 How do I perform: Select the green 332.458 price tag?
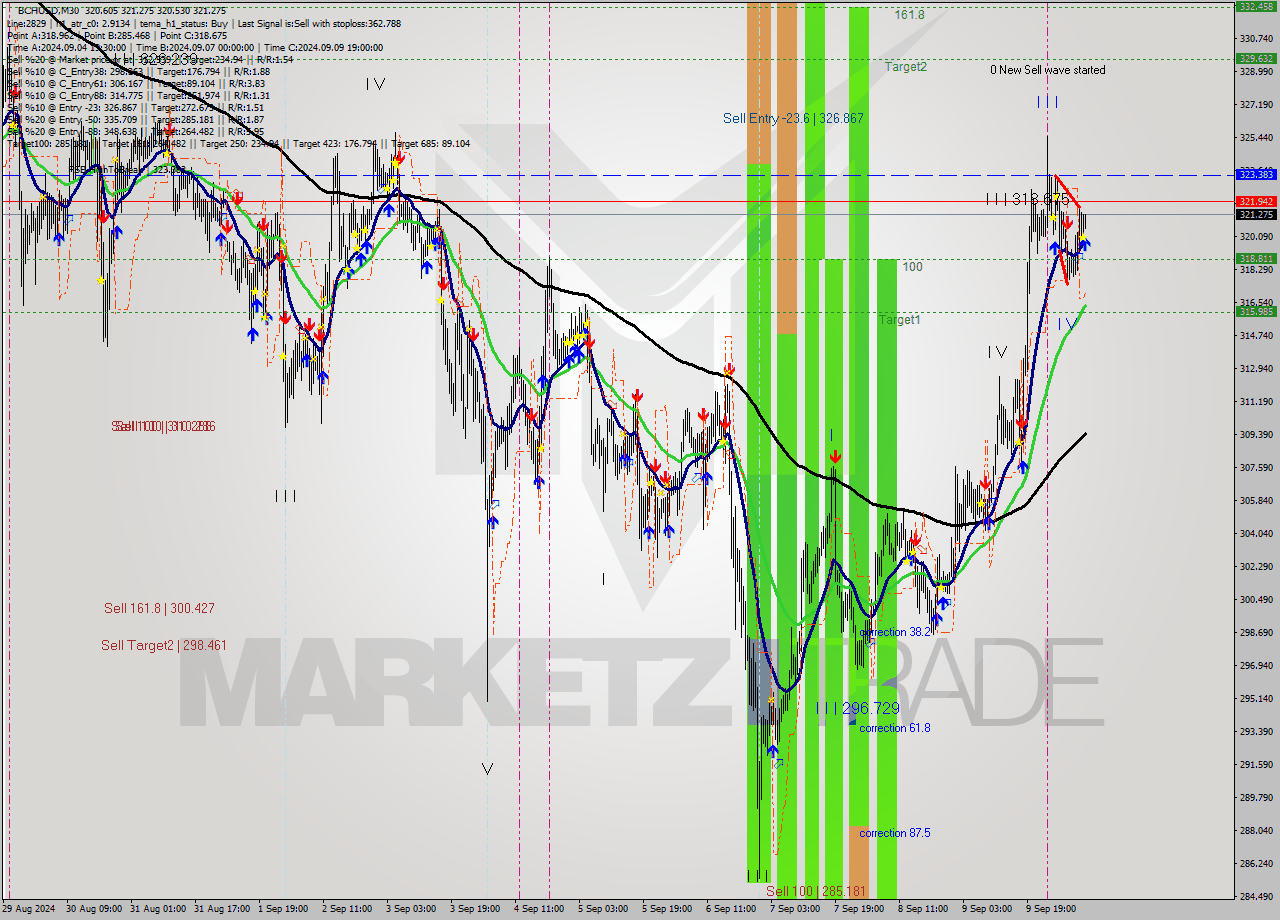[1255, 6]
